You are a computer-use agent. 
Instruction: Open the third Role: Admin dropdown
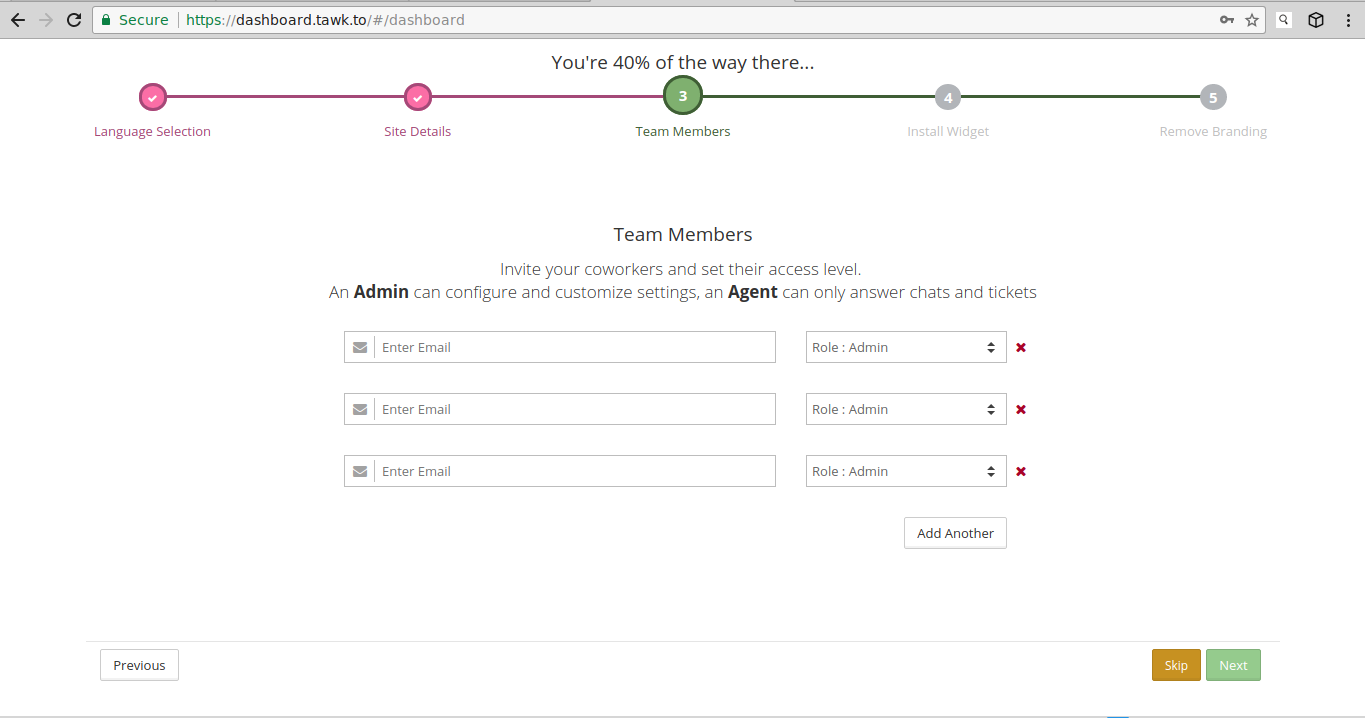(x=905, y=472)
